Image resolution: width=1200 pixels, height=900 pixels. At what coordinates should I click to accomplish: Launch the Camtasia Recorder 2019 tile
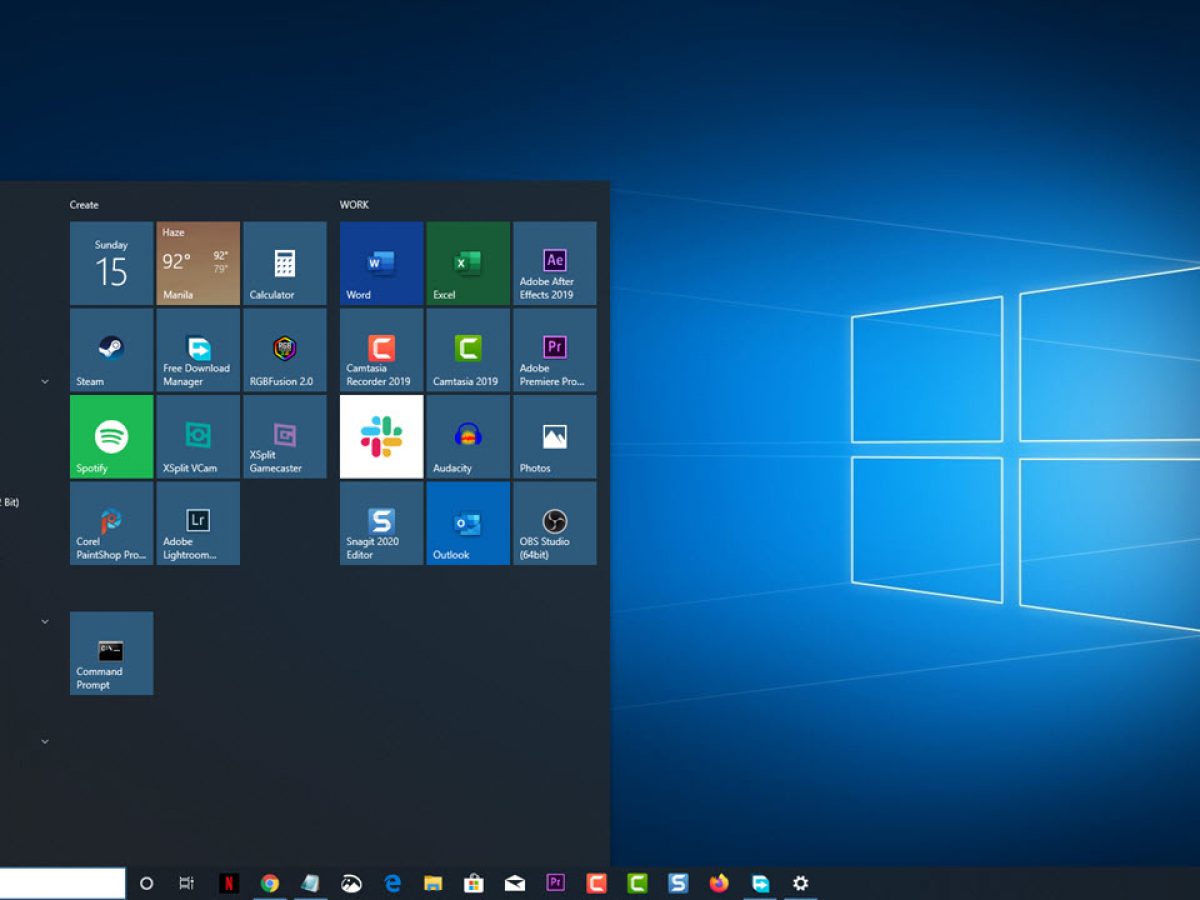pos(381,350)
